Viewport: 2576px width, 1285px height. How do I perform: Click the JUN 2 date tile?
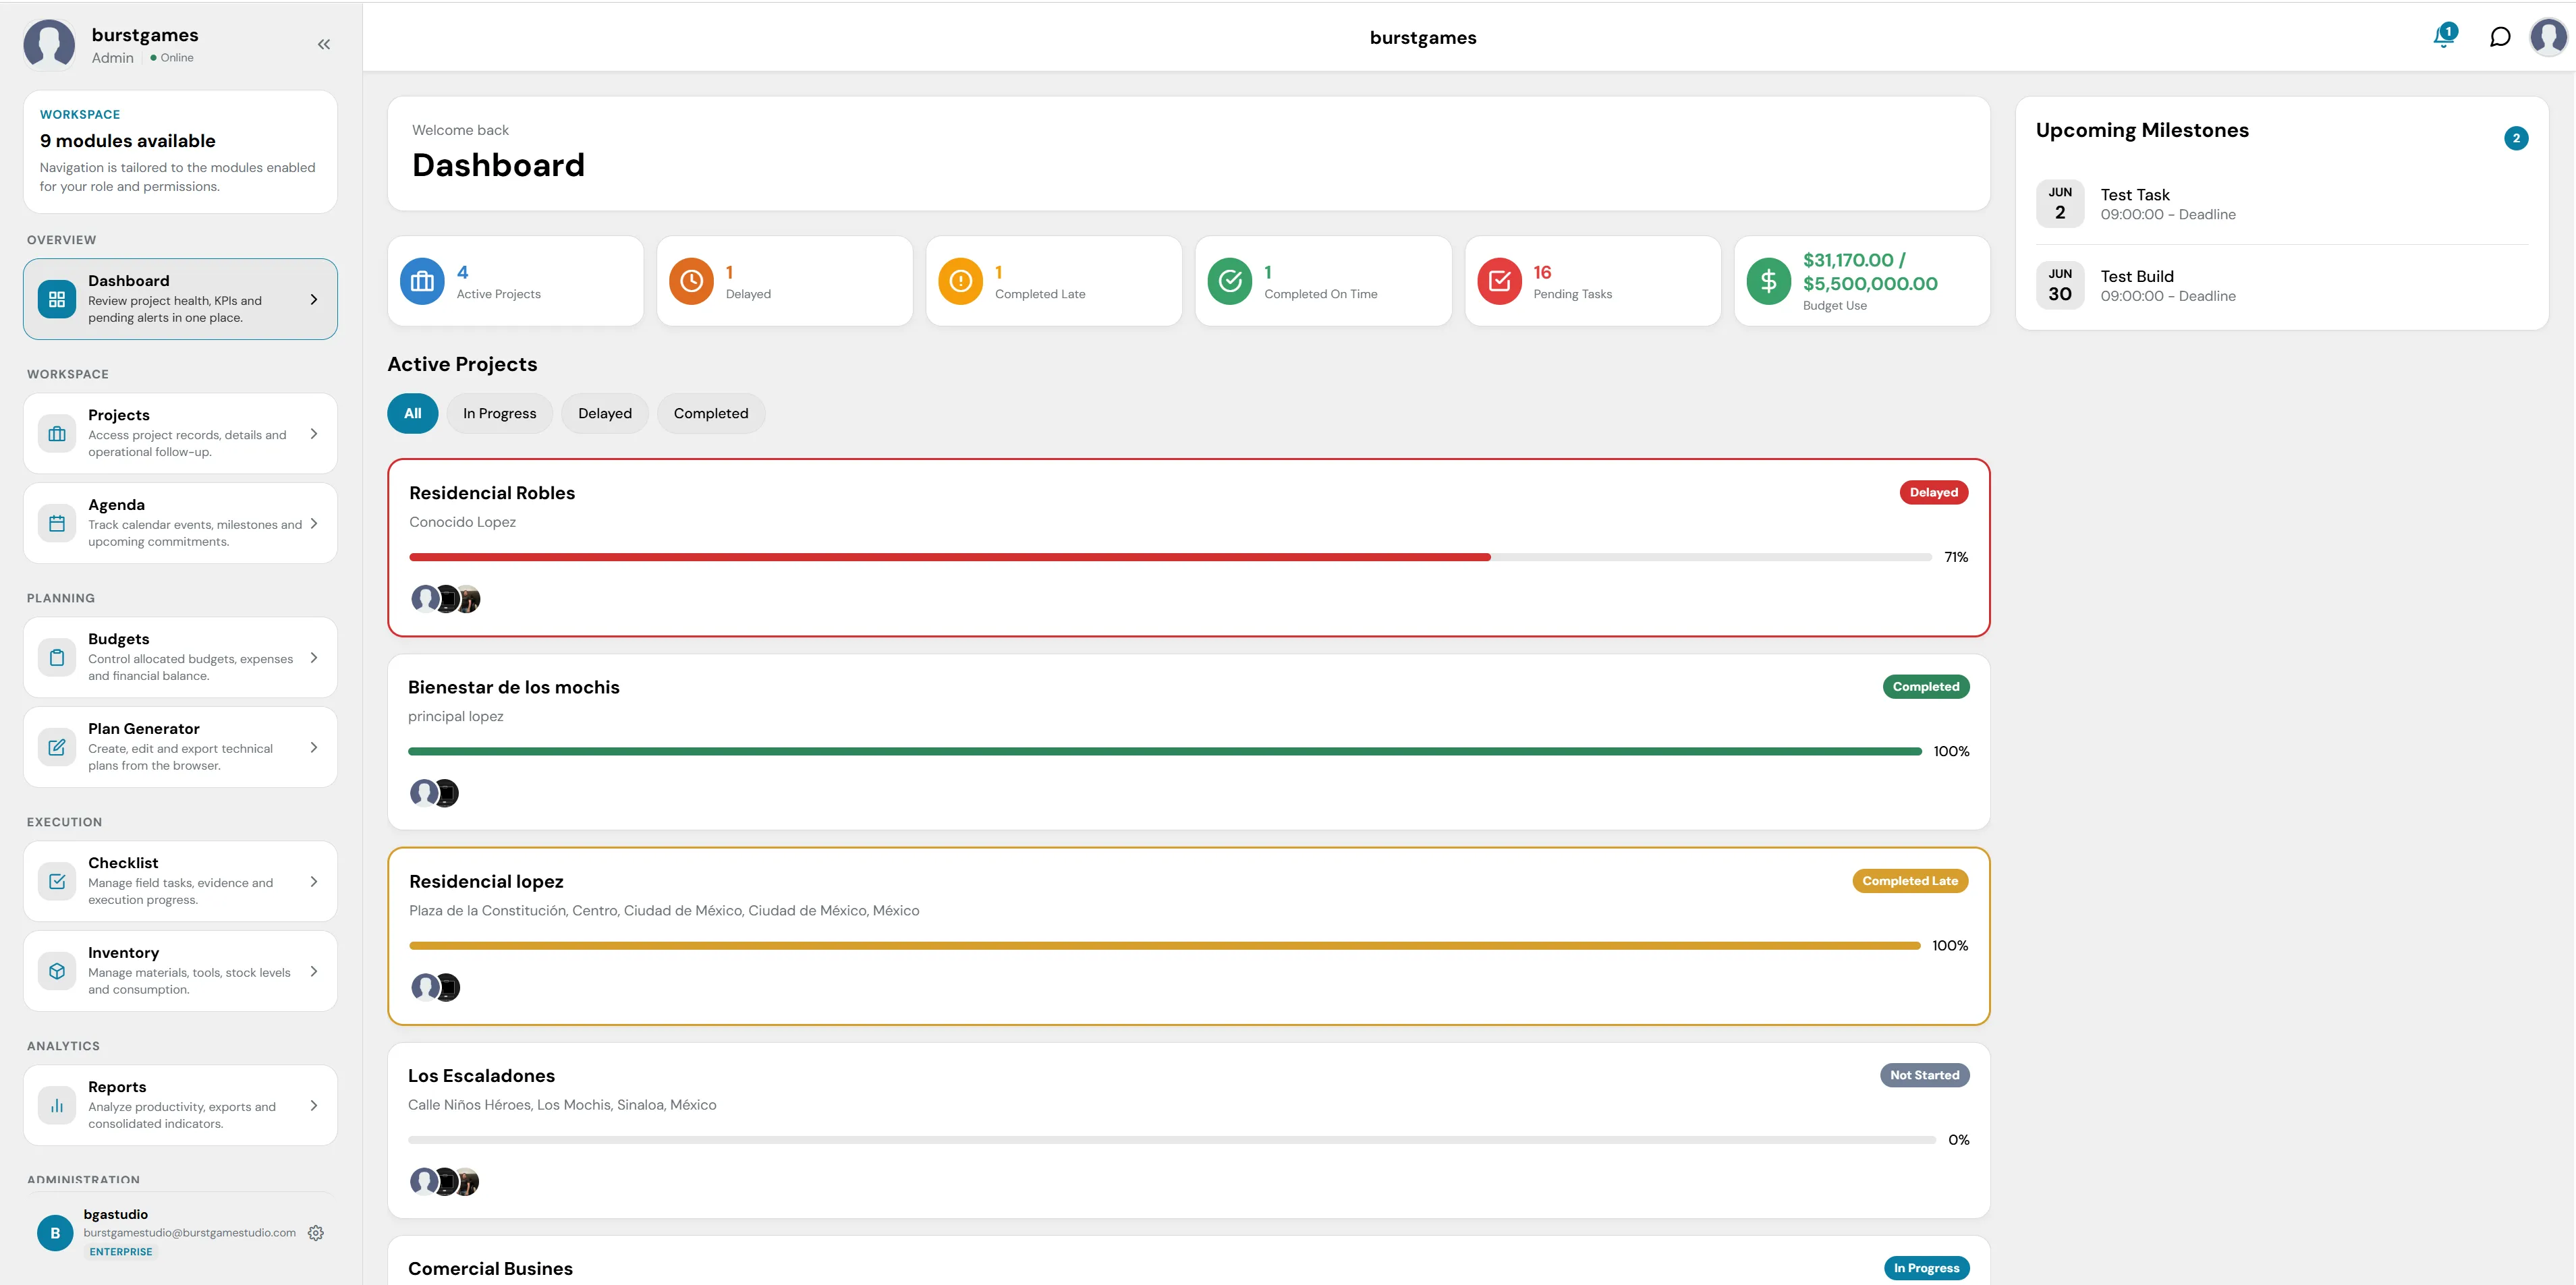[x=2060, y=204]
